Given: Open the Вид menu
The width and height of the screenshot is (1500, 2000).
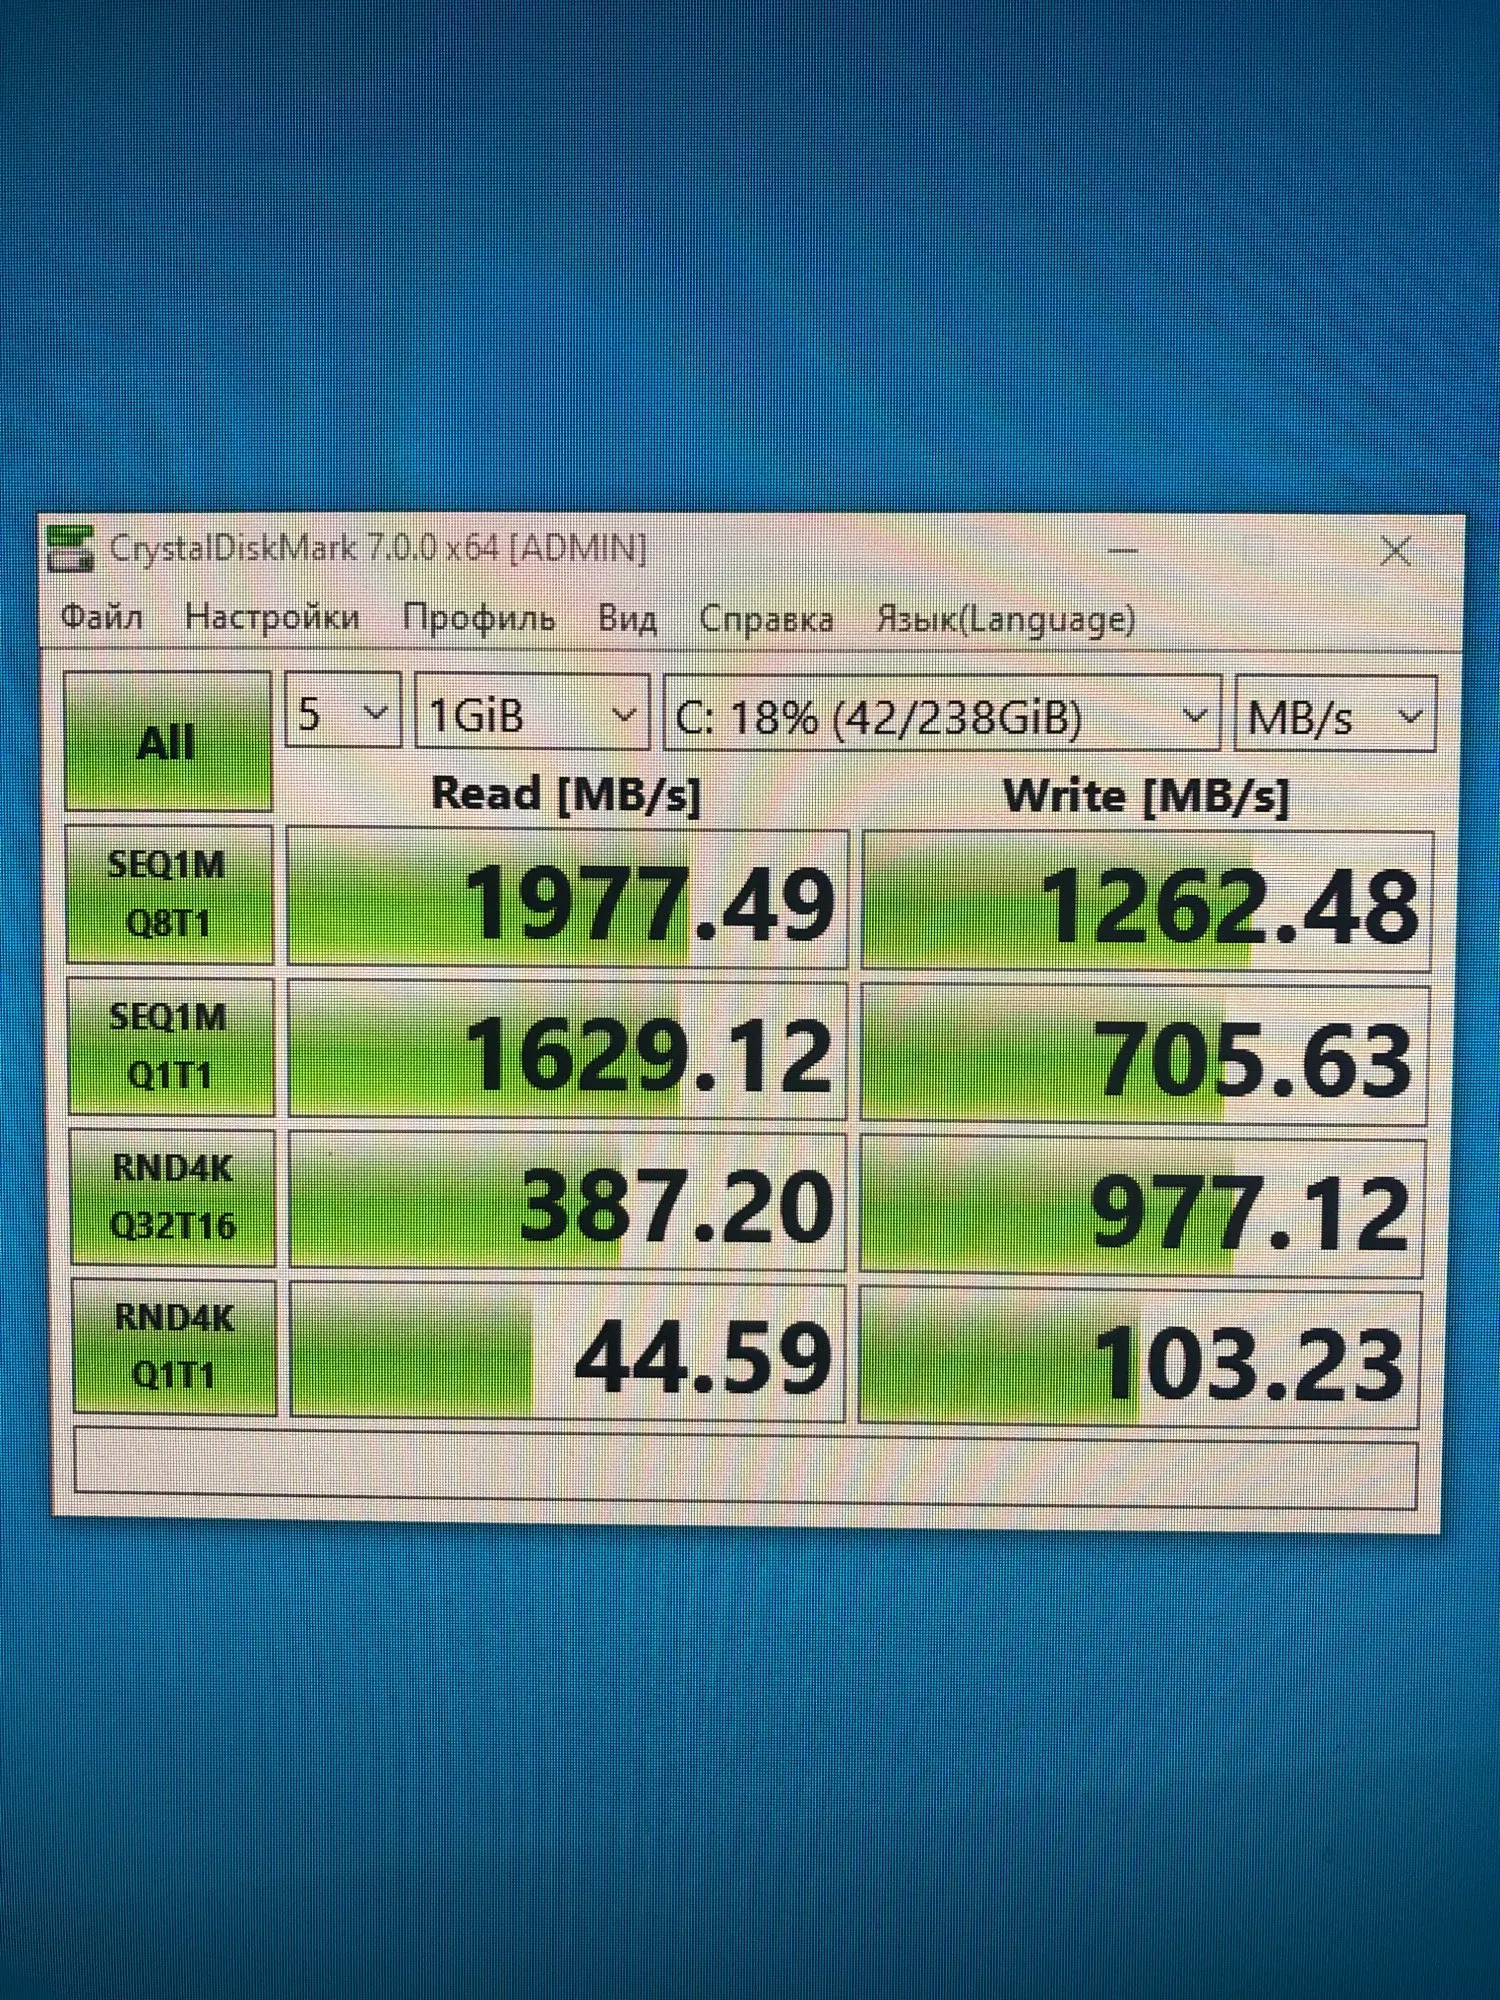Looking at the screenshot, I should click(627, 619).
